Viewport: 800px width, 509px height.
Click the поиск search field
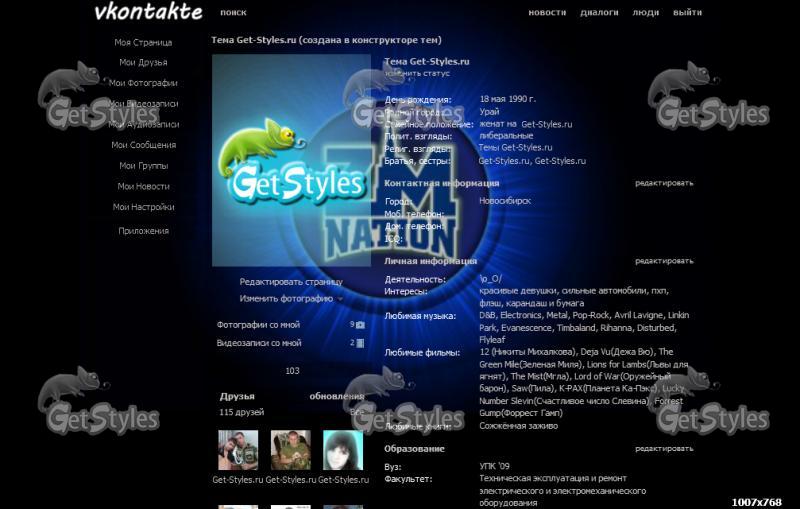click(x=233, y=13)
